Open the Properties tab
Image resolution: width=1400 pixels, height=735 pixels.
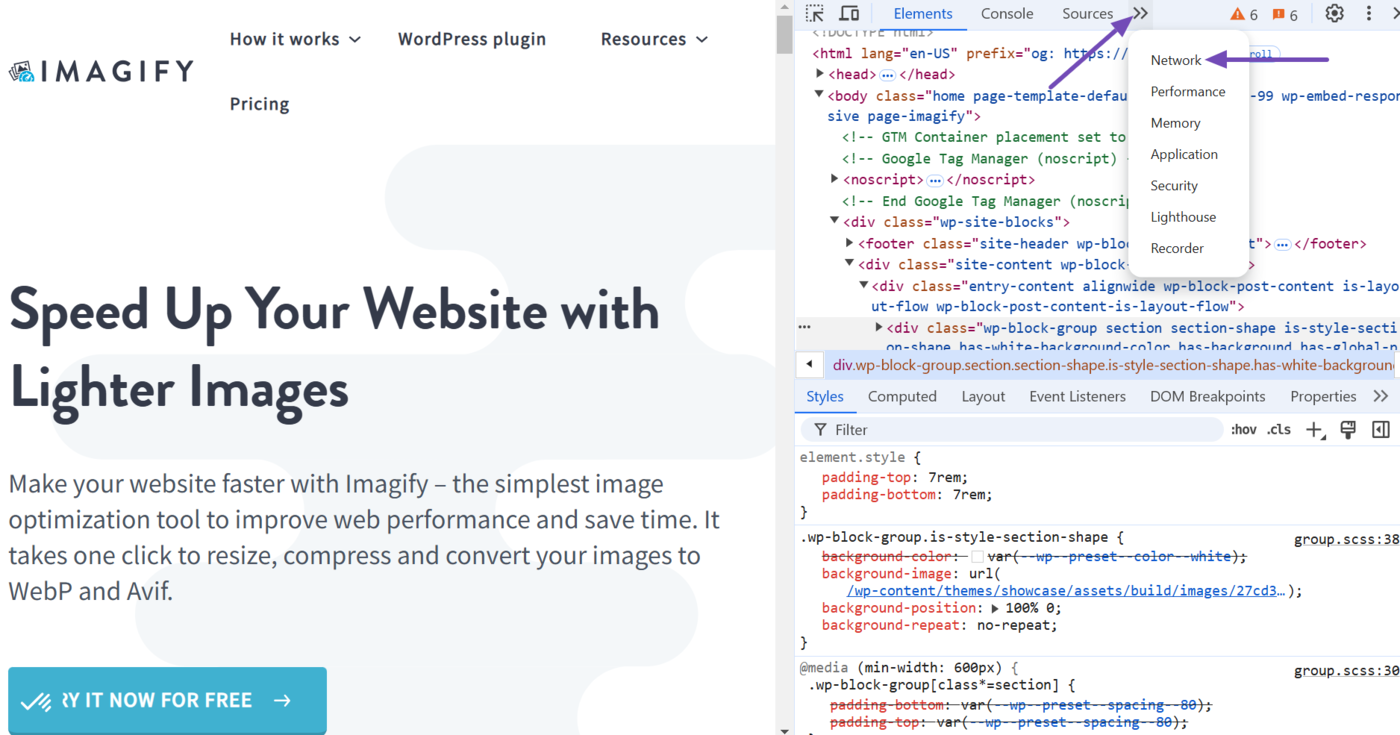point(1323,397)
